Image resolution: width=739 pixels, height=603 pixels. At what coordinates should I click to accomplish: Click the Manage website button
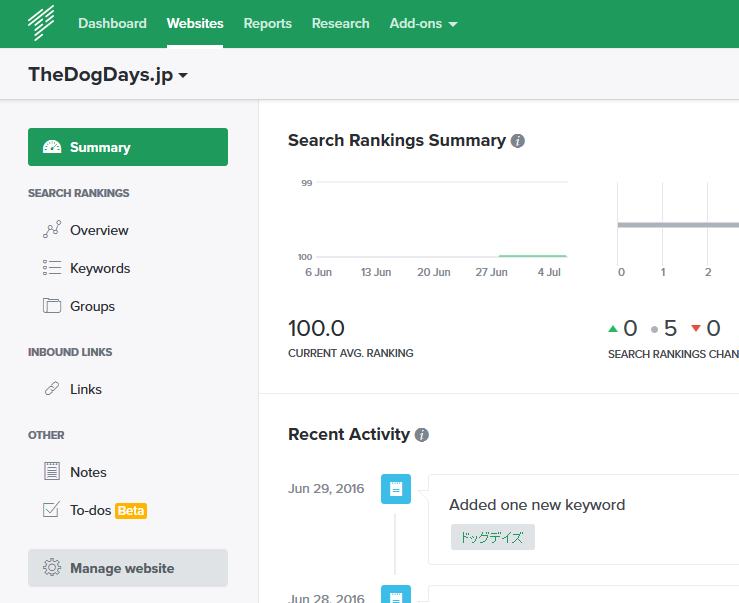point(128,568)
